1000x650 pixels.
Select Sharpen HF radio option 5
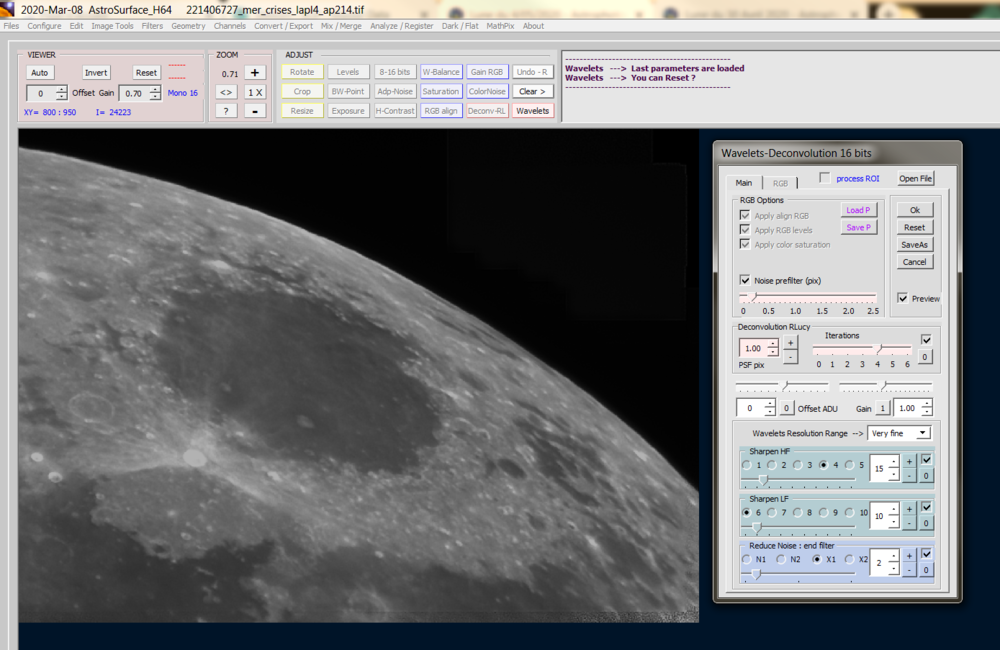850,465
